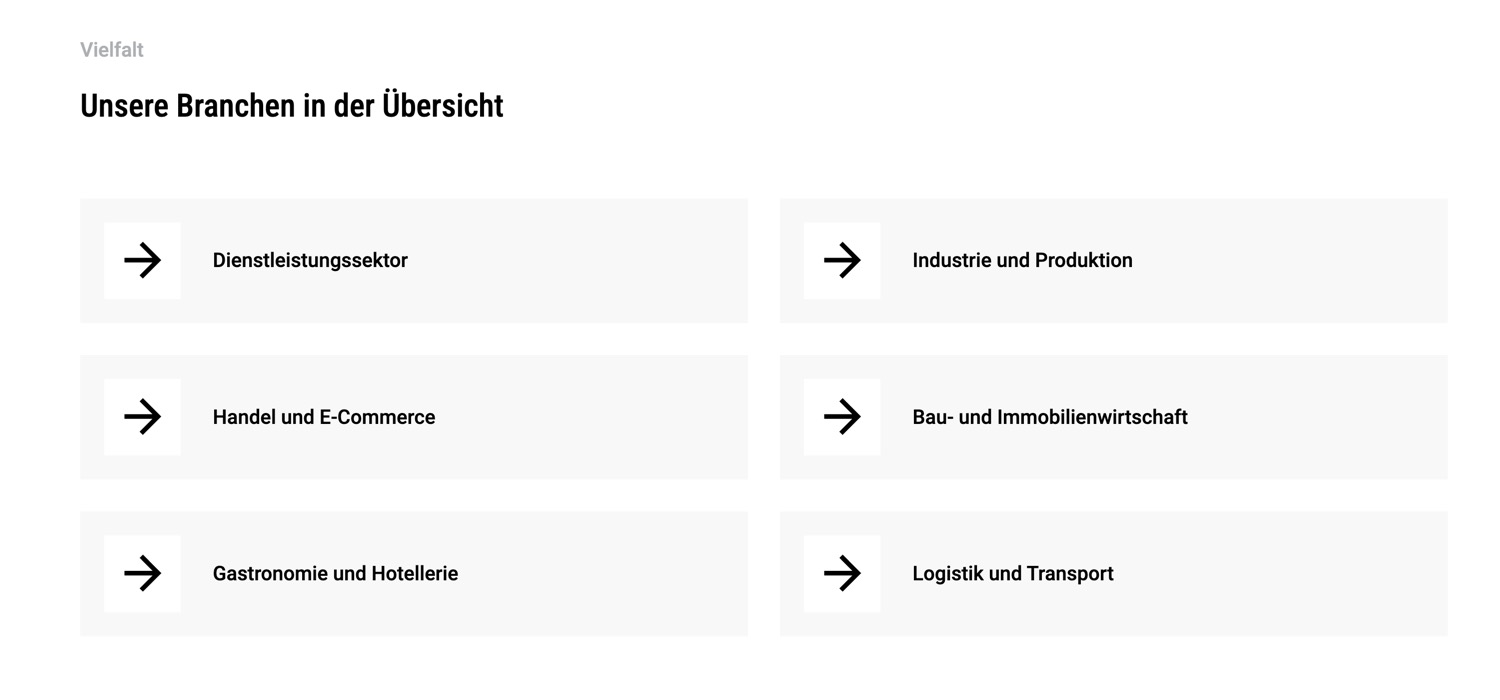This screenshot has height=700, width=1500.
Task: Select the arrow icon beside Gastronomie und Hotellerie
Action: (x=142, y=574)
